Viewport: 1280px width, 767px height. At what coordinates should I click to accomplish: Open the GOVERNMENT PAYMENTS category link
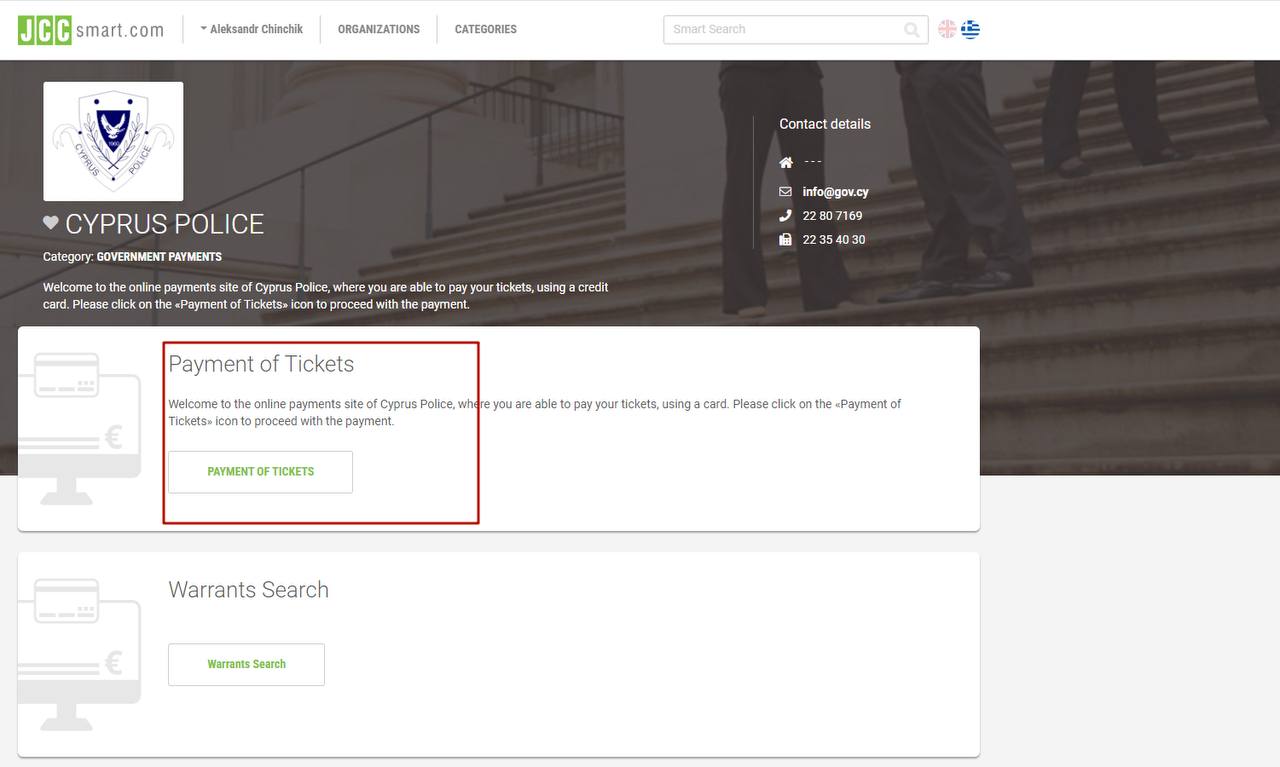click(159, 257)
